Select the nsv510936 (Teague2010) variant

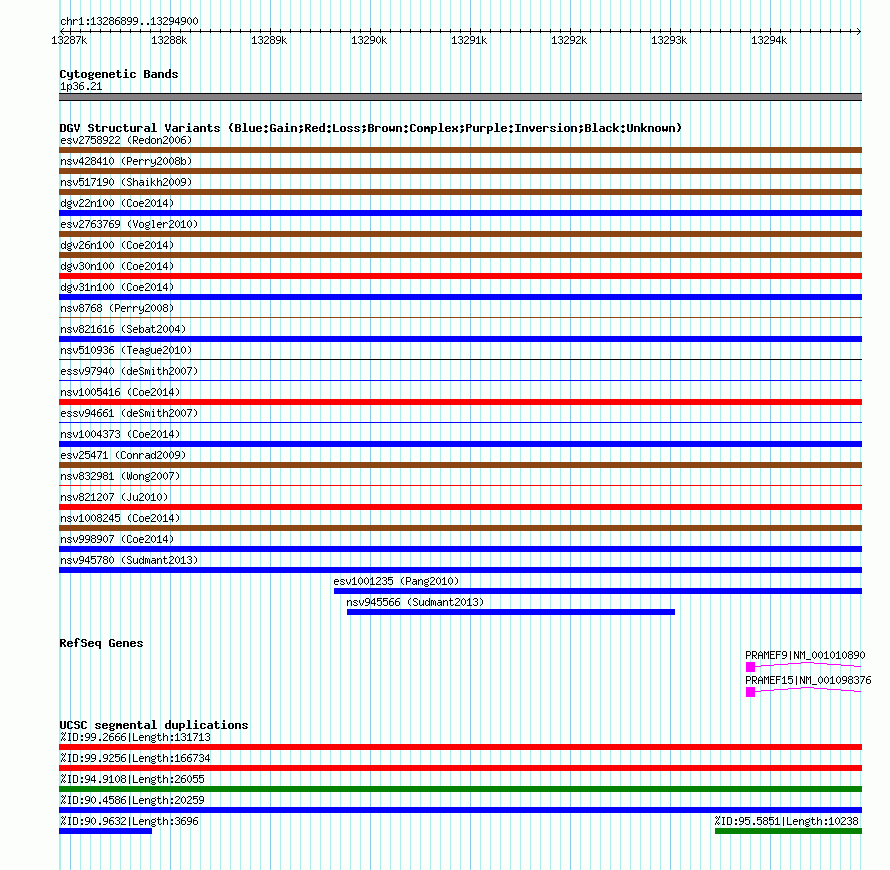[460, 359]
